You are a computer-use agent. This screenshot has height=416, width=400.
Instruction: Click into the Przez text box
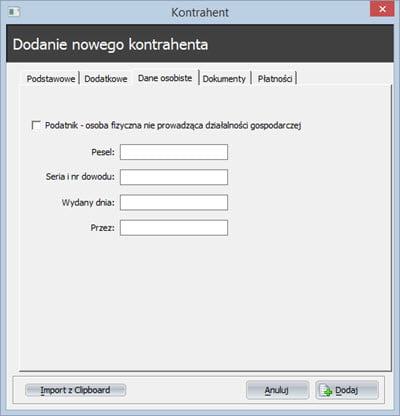point(174,228)
